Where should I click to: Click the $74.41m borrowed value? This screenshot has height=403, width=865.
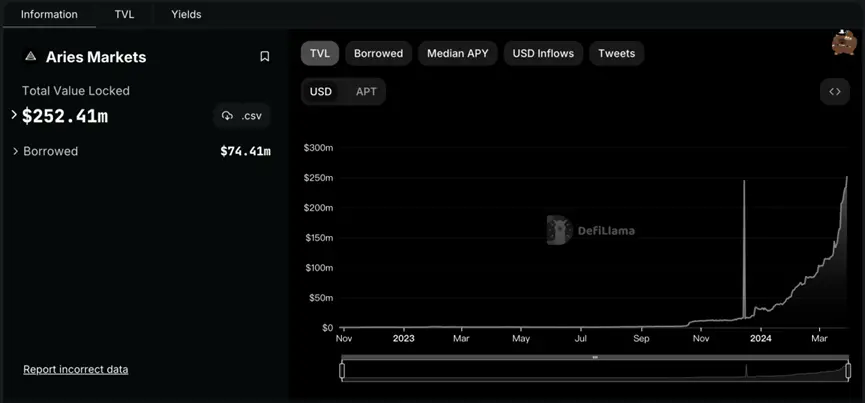[245, 151]
